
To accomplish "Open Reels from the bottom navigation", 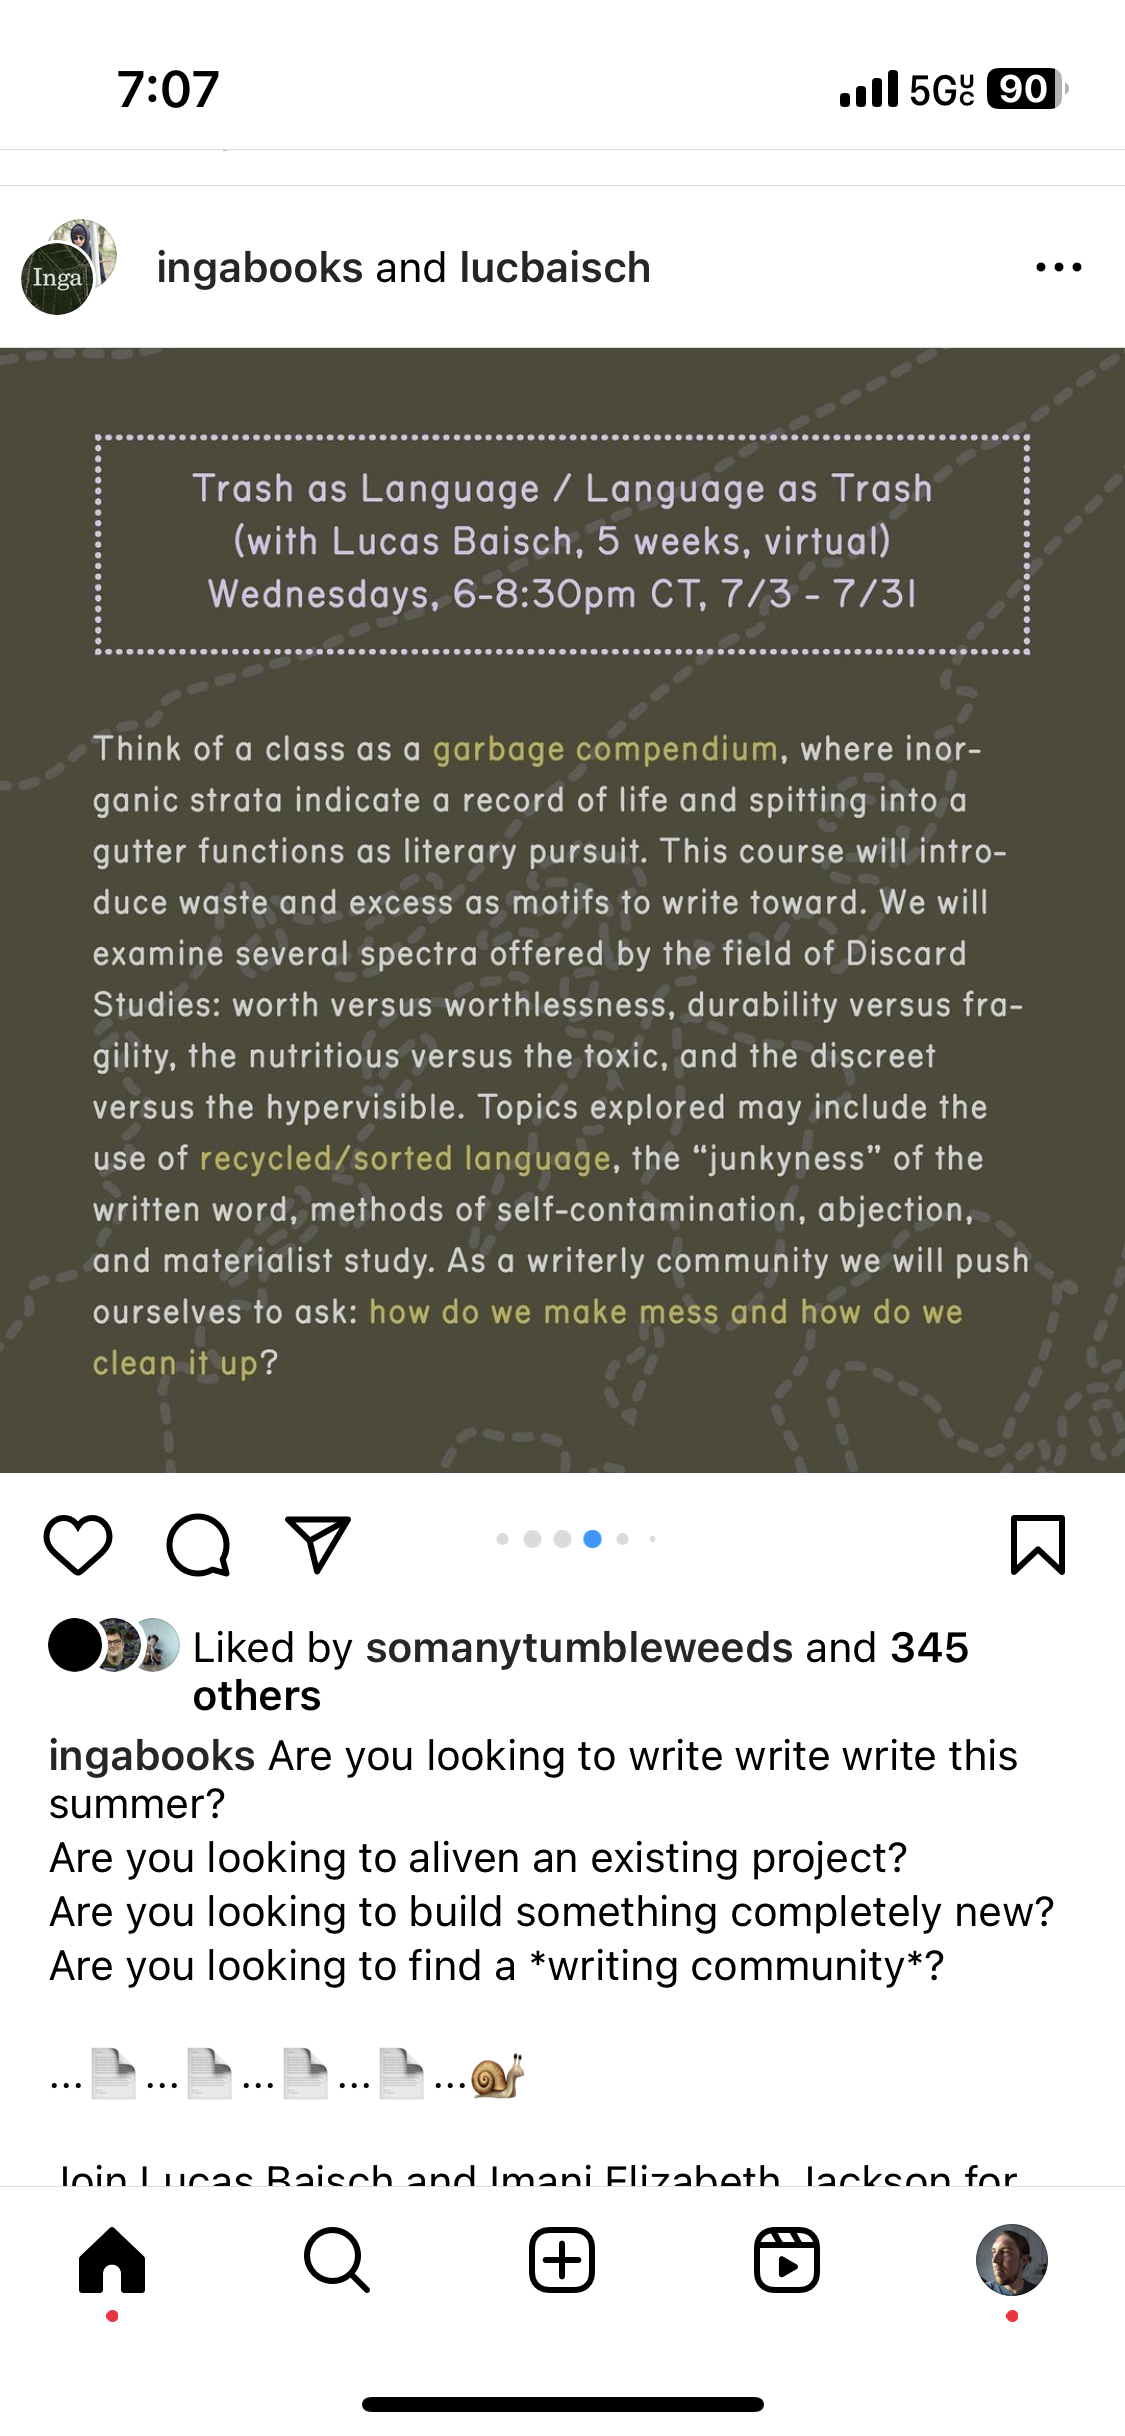I will (x=787, y=2260).
